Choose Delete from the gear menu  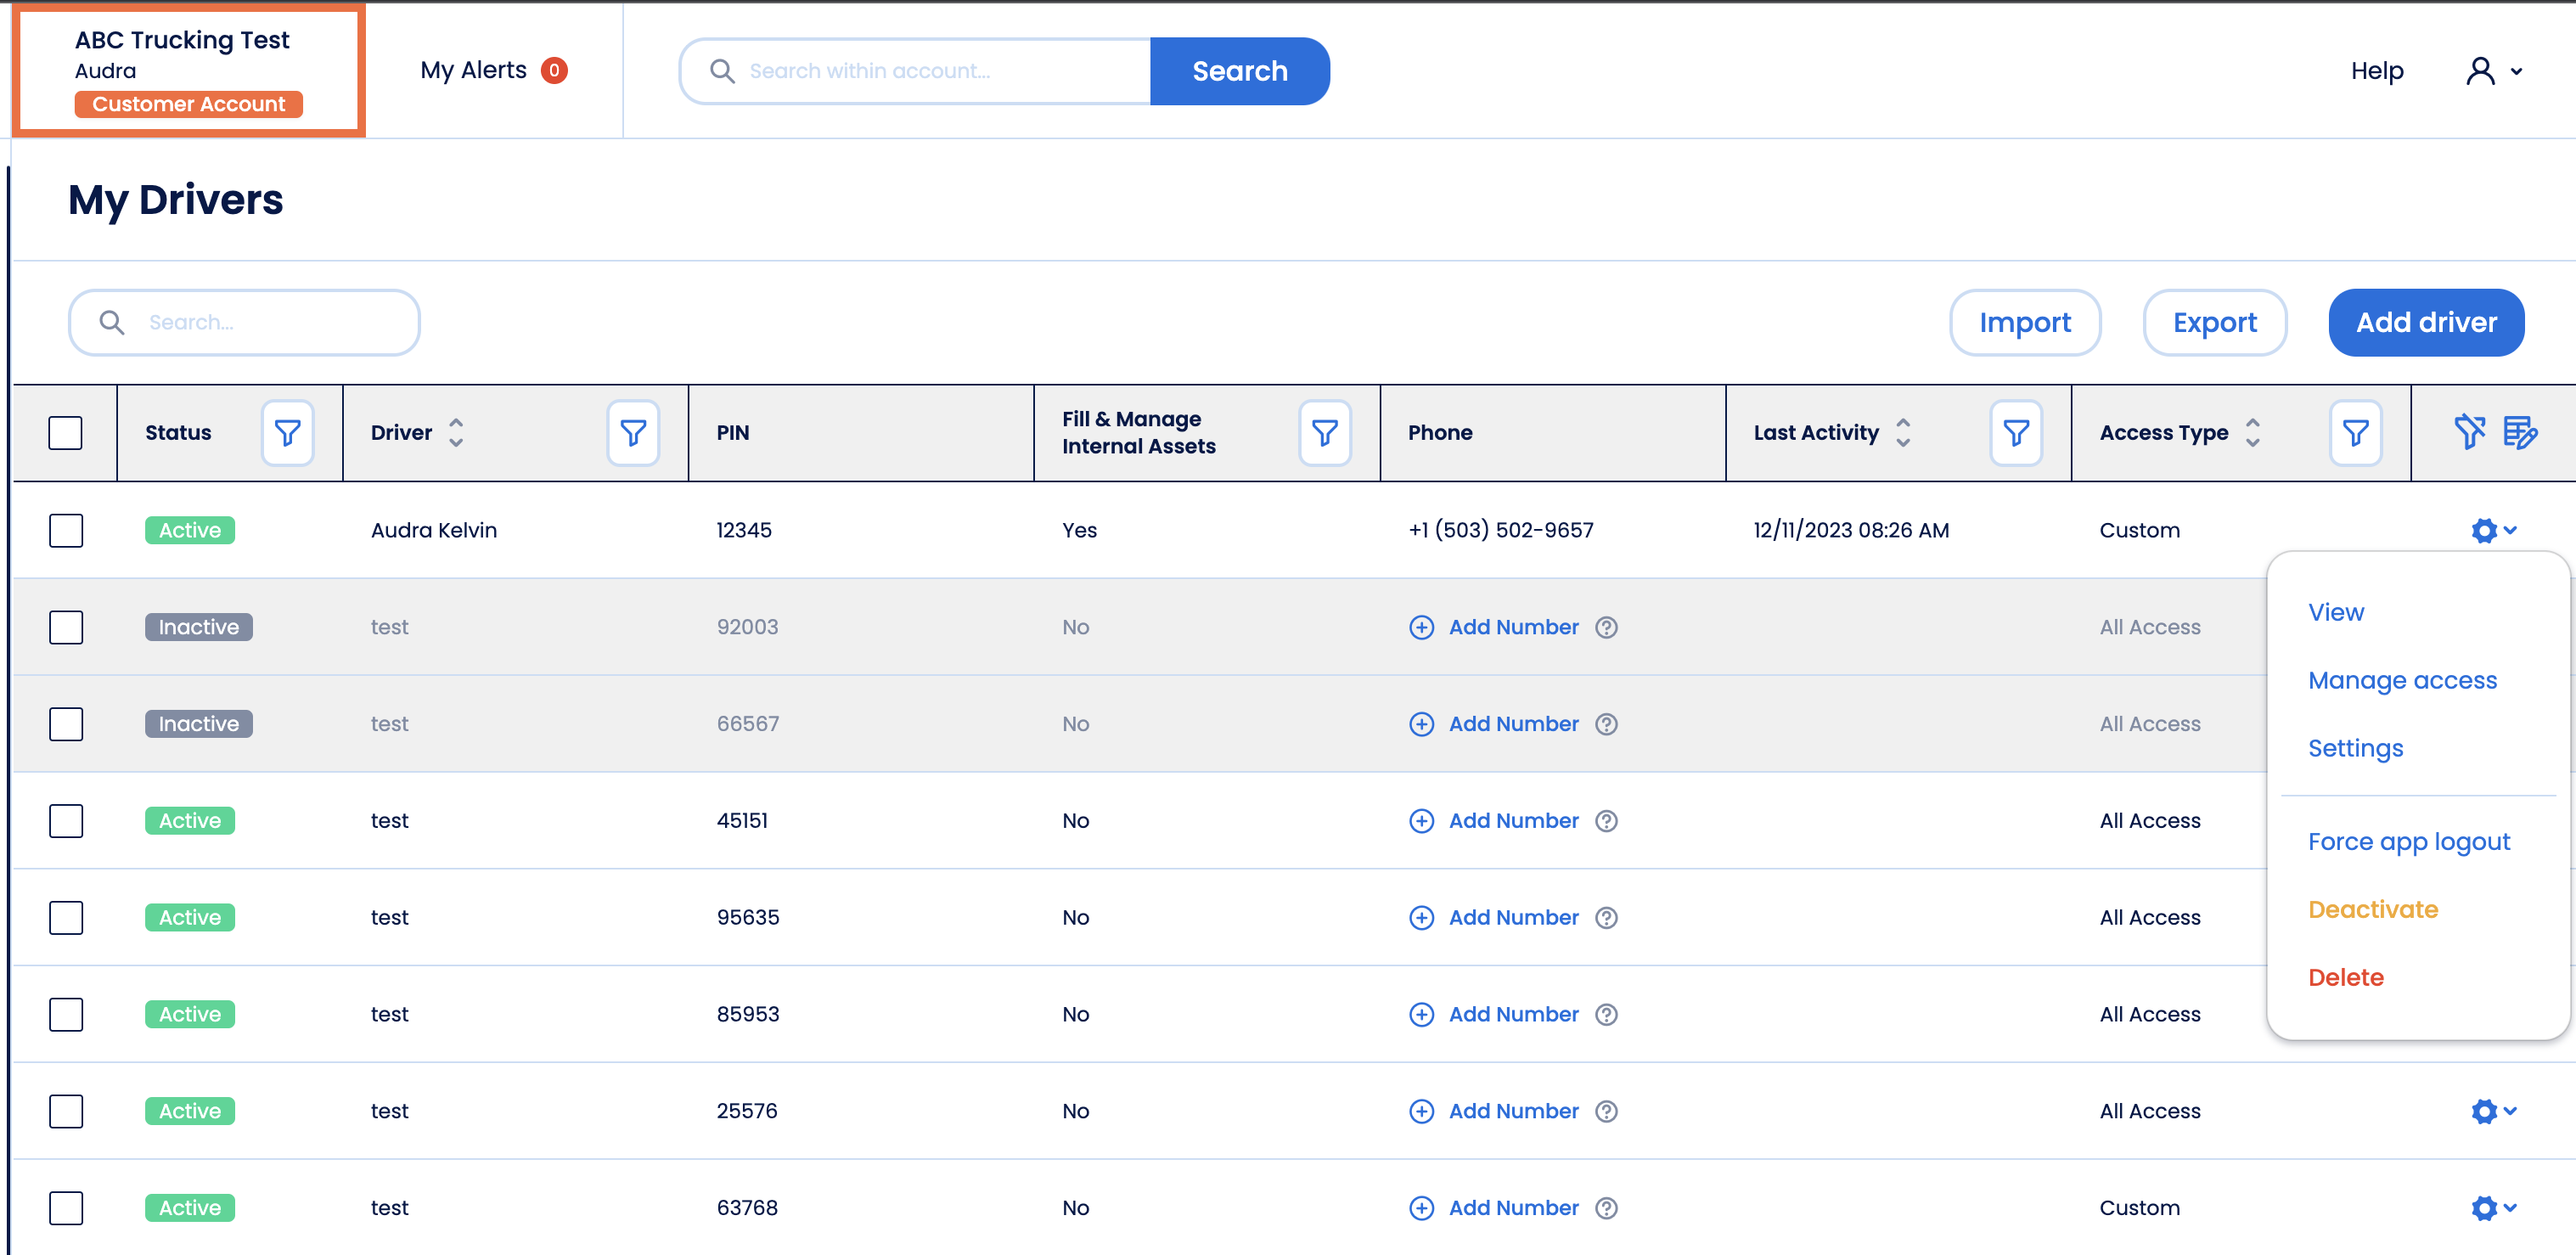(2345, 977)
